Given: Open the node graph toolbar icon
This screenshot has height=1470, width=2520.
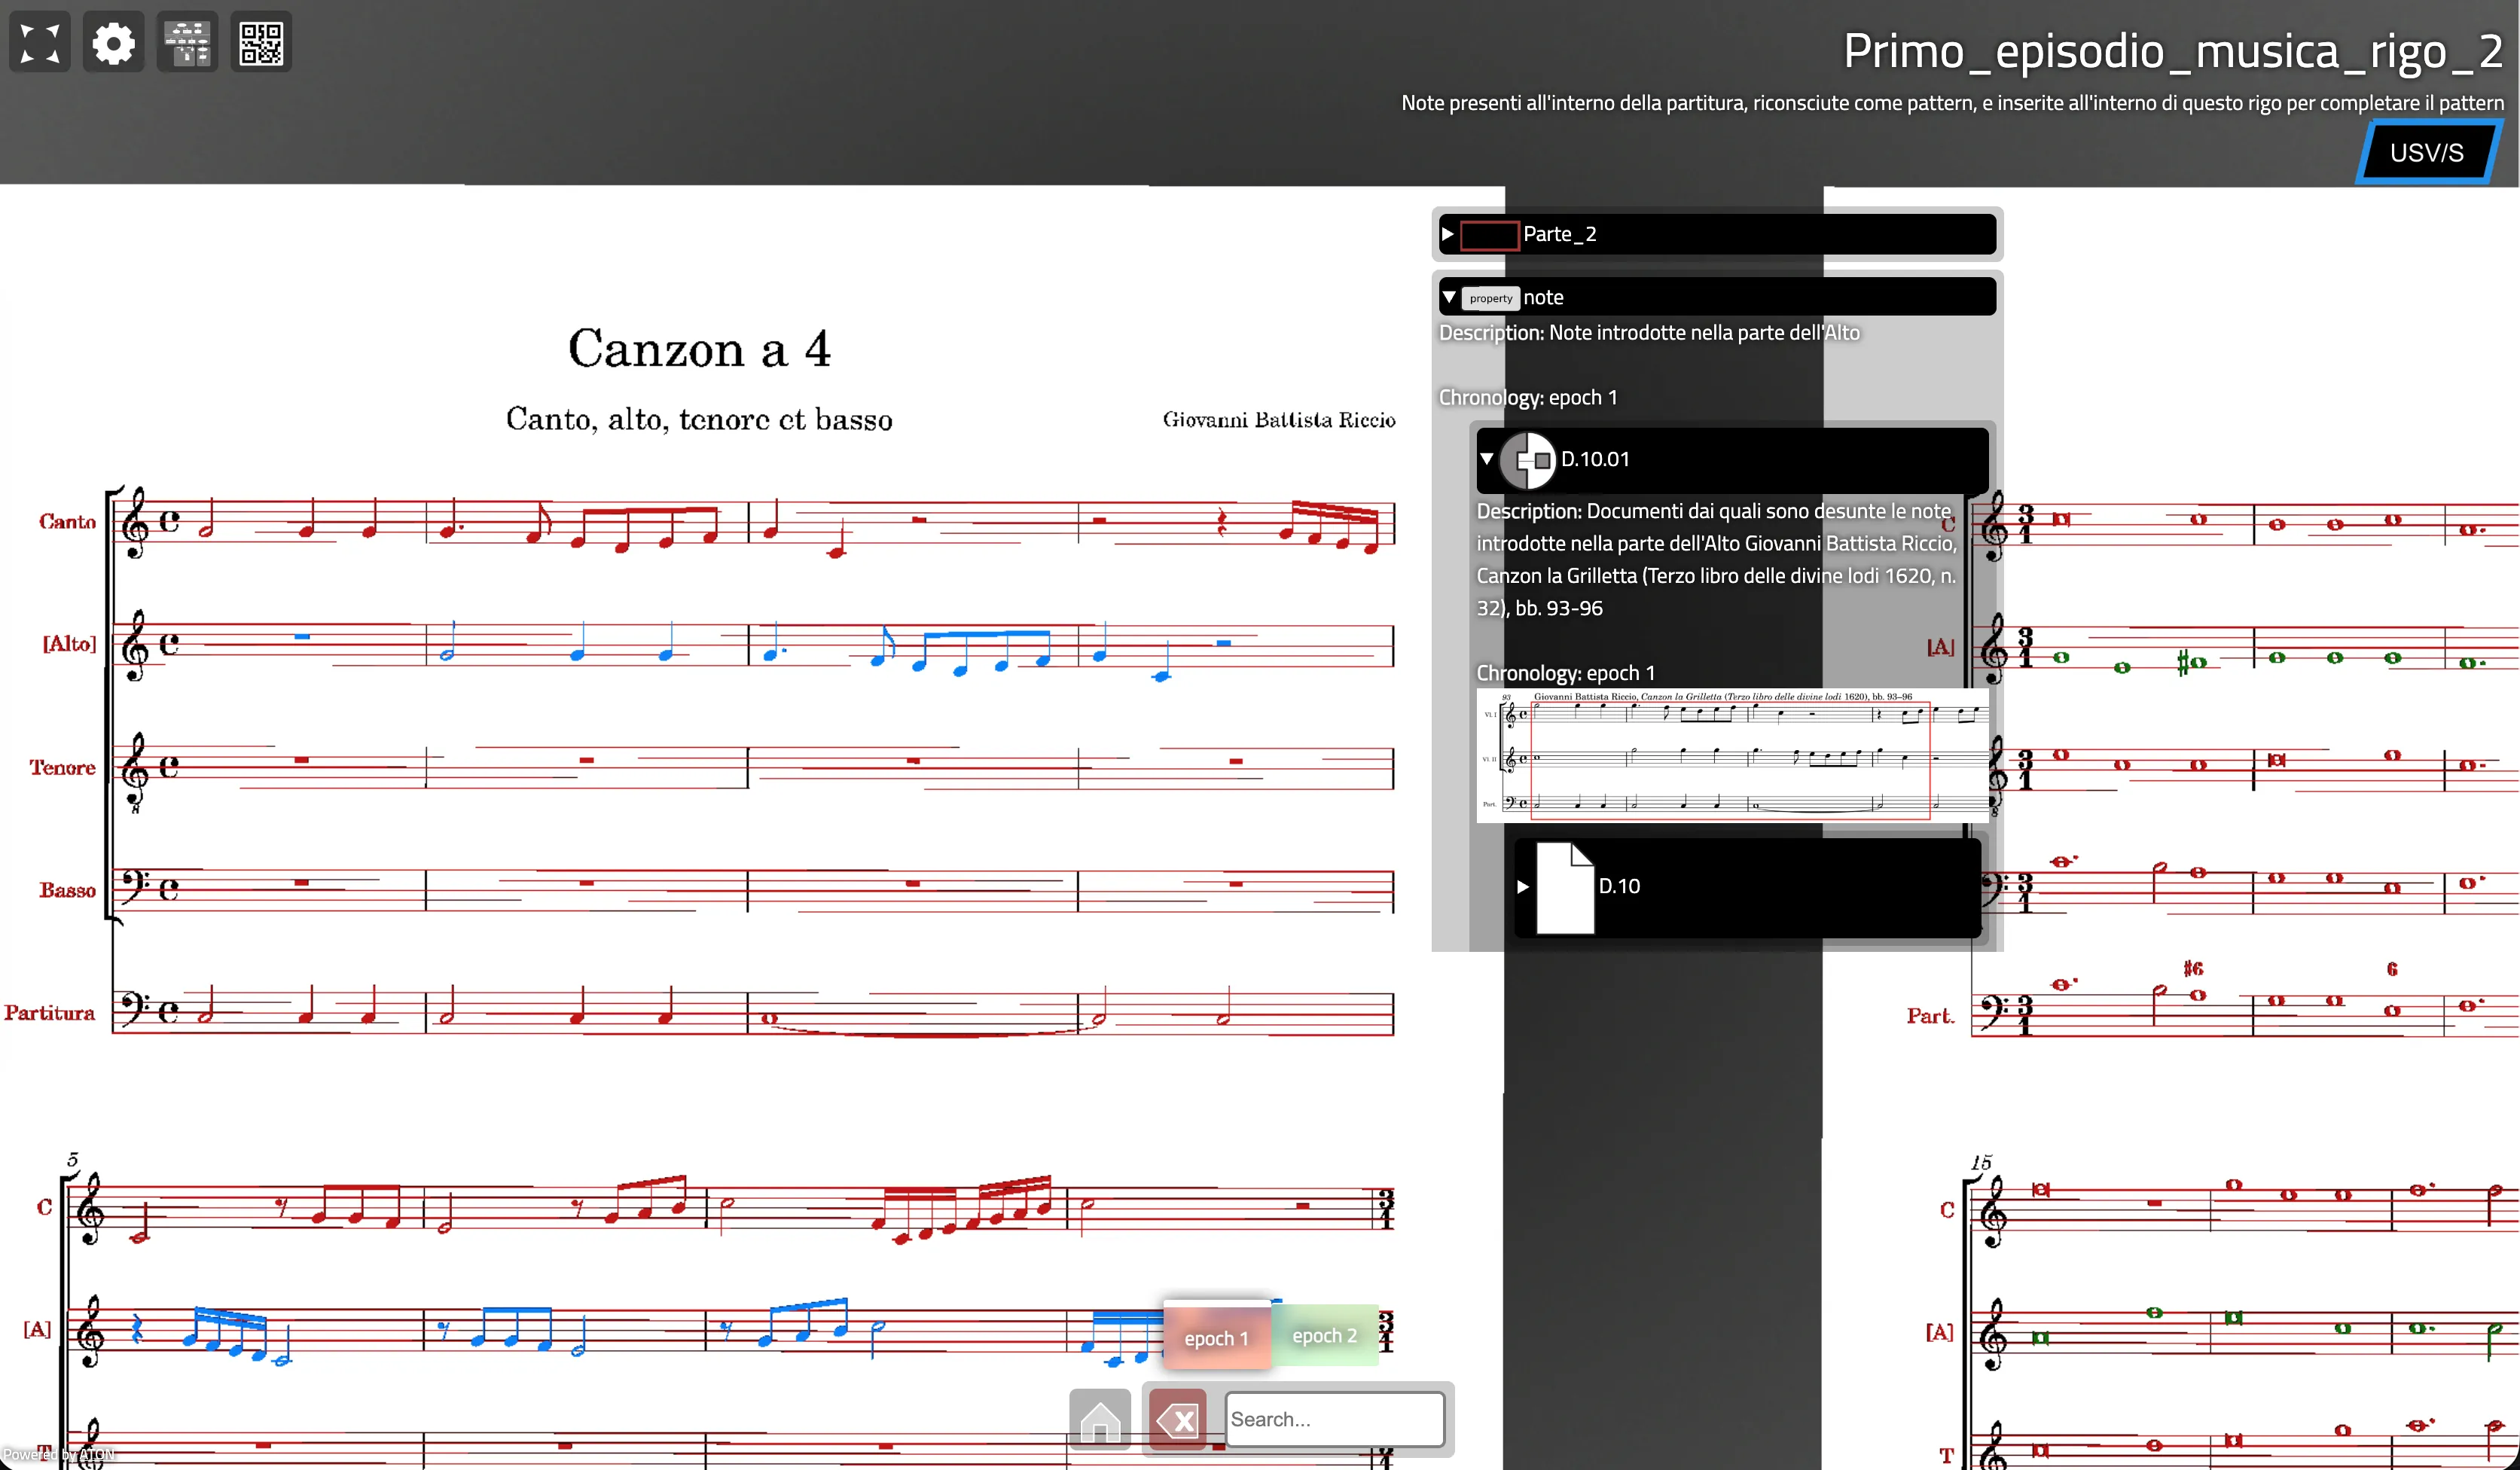Looking at the screenshot, I should tap(187, 43).
